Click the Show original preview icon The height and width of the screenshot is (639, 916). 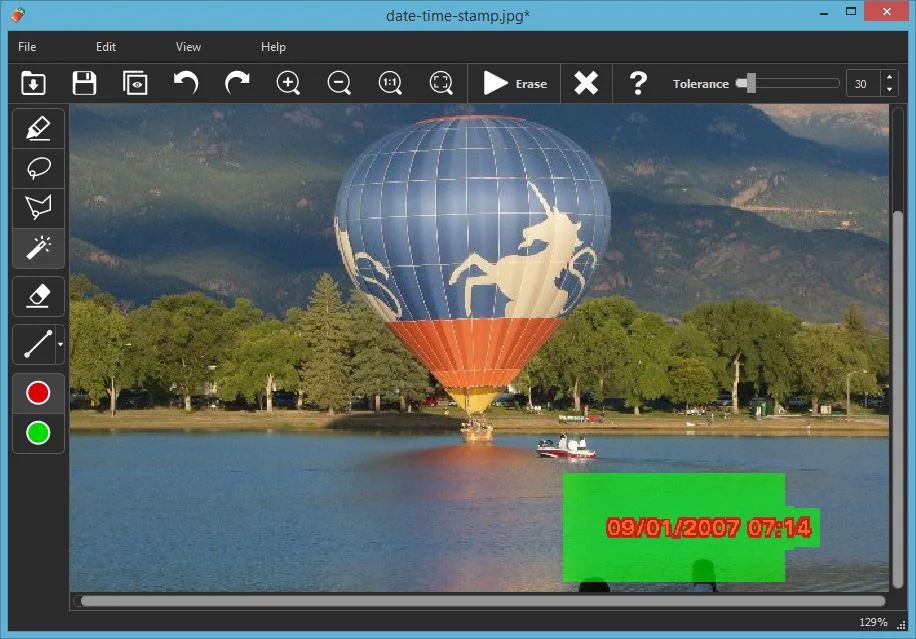pos(135,83)
